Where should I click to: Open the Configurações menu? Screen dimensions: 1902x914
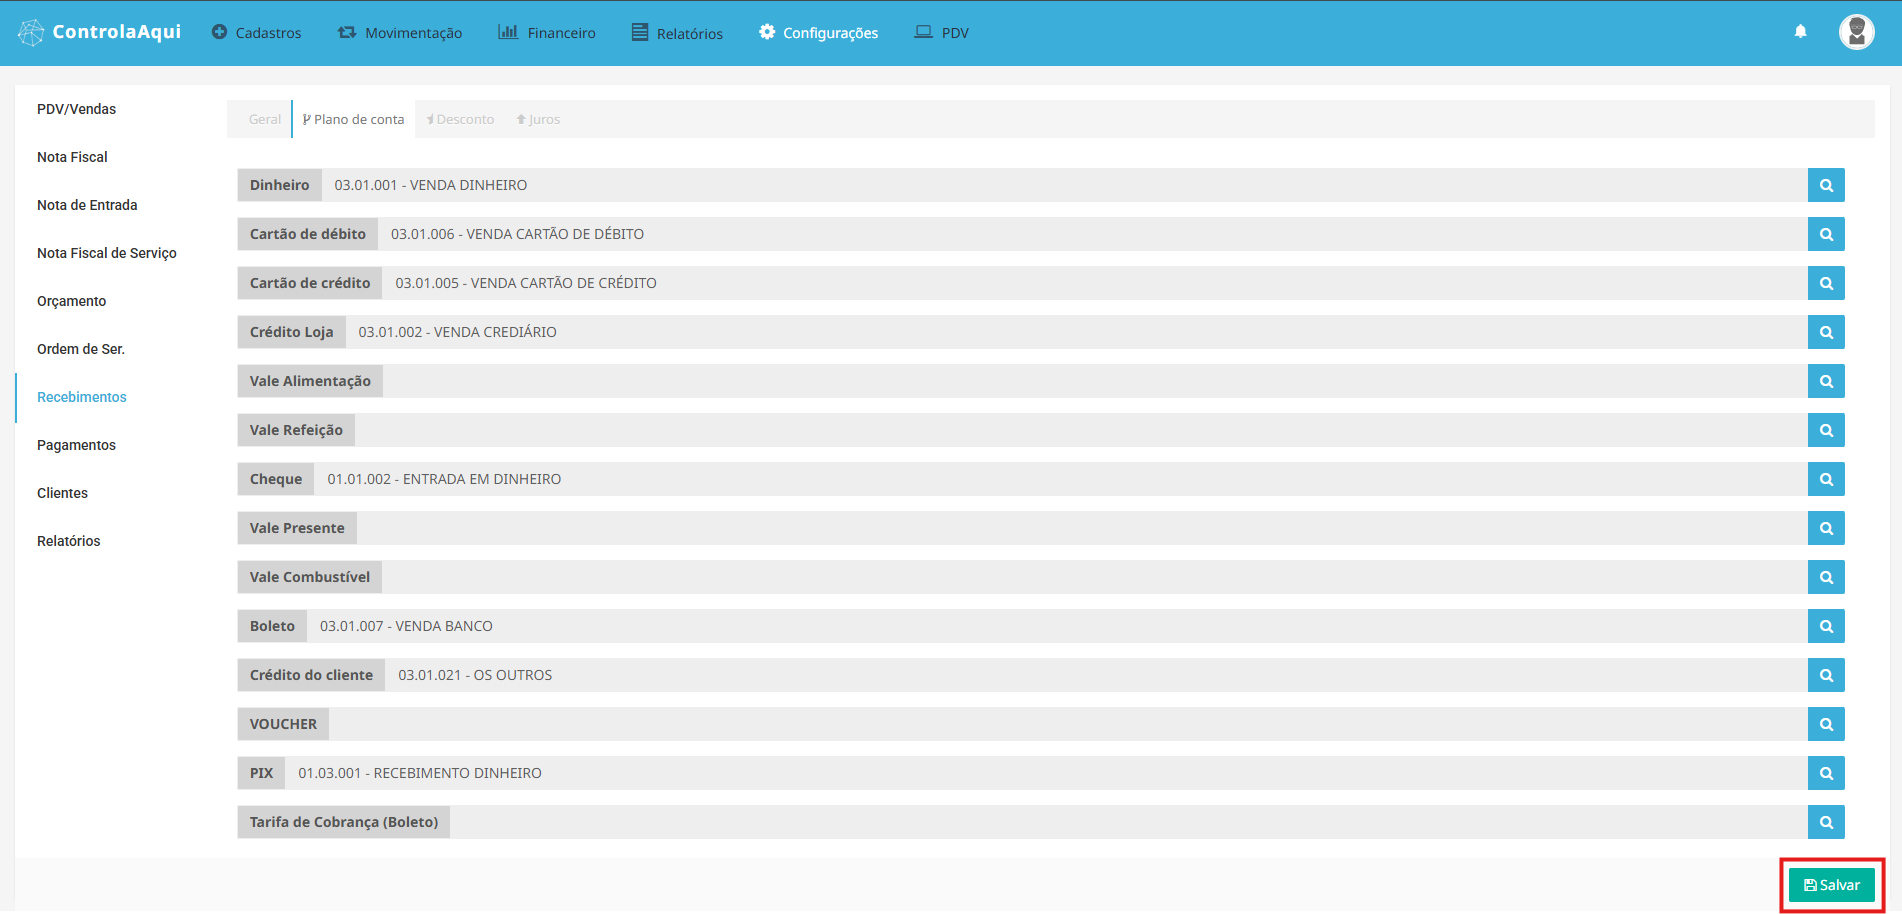pos(818,33)
